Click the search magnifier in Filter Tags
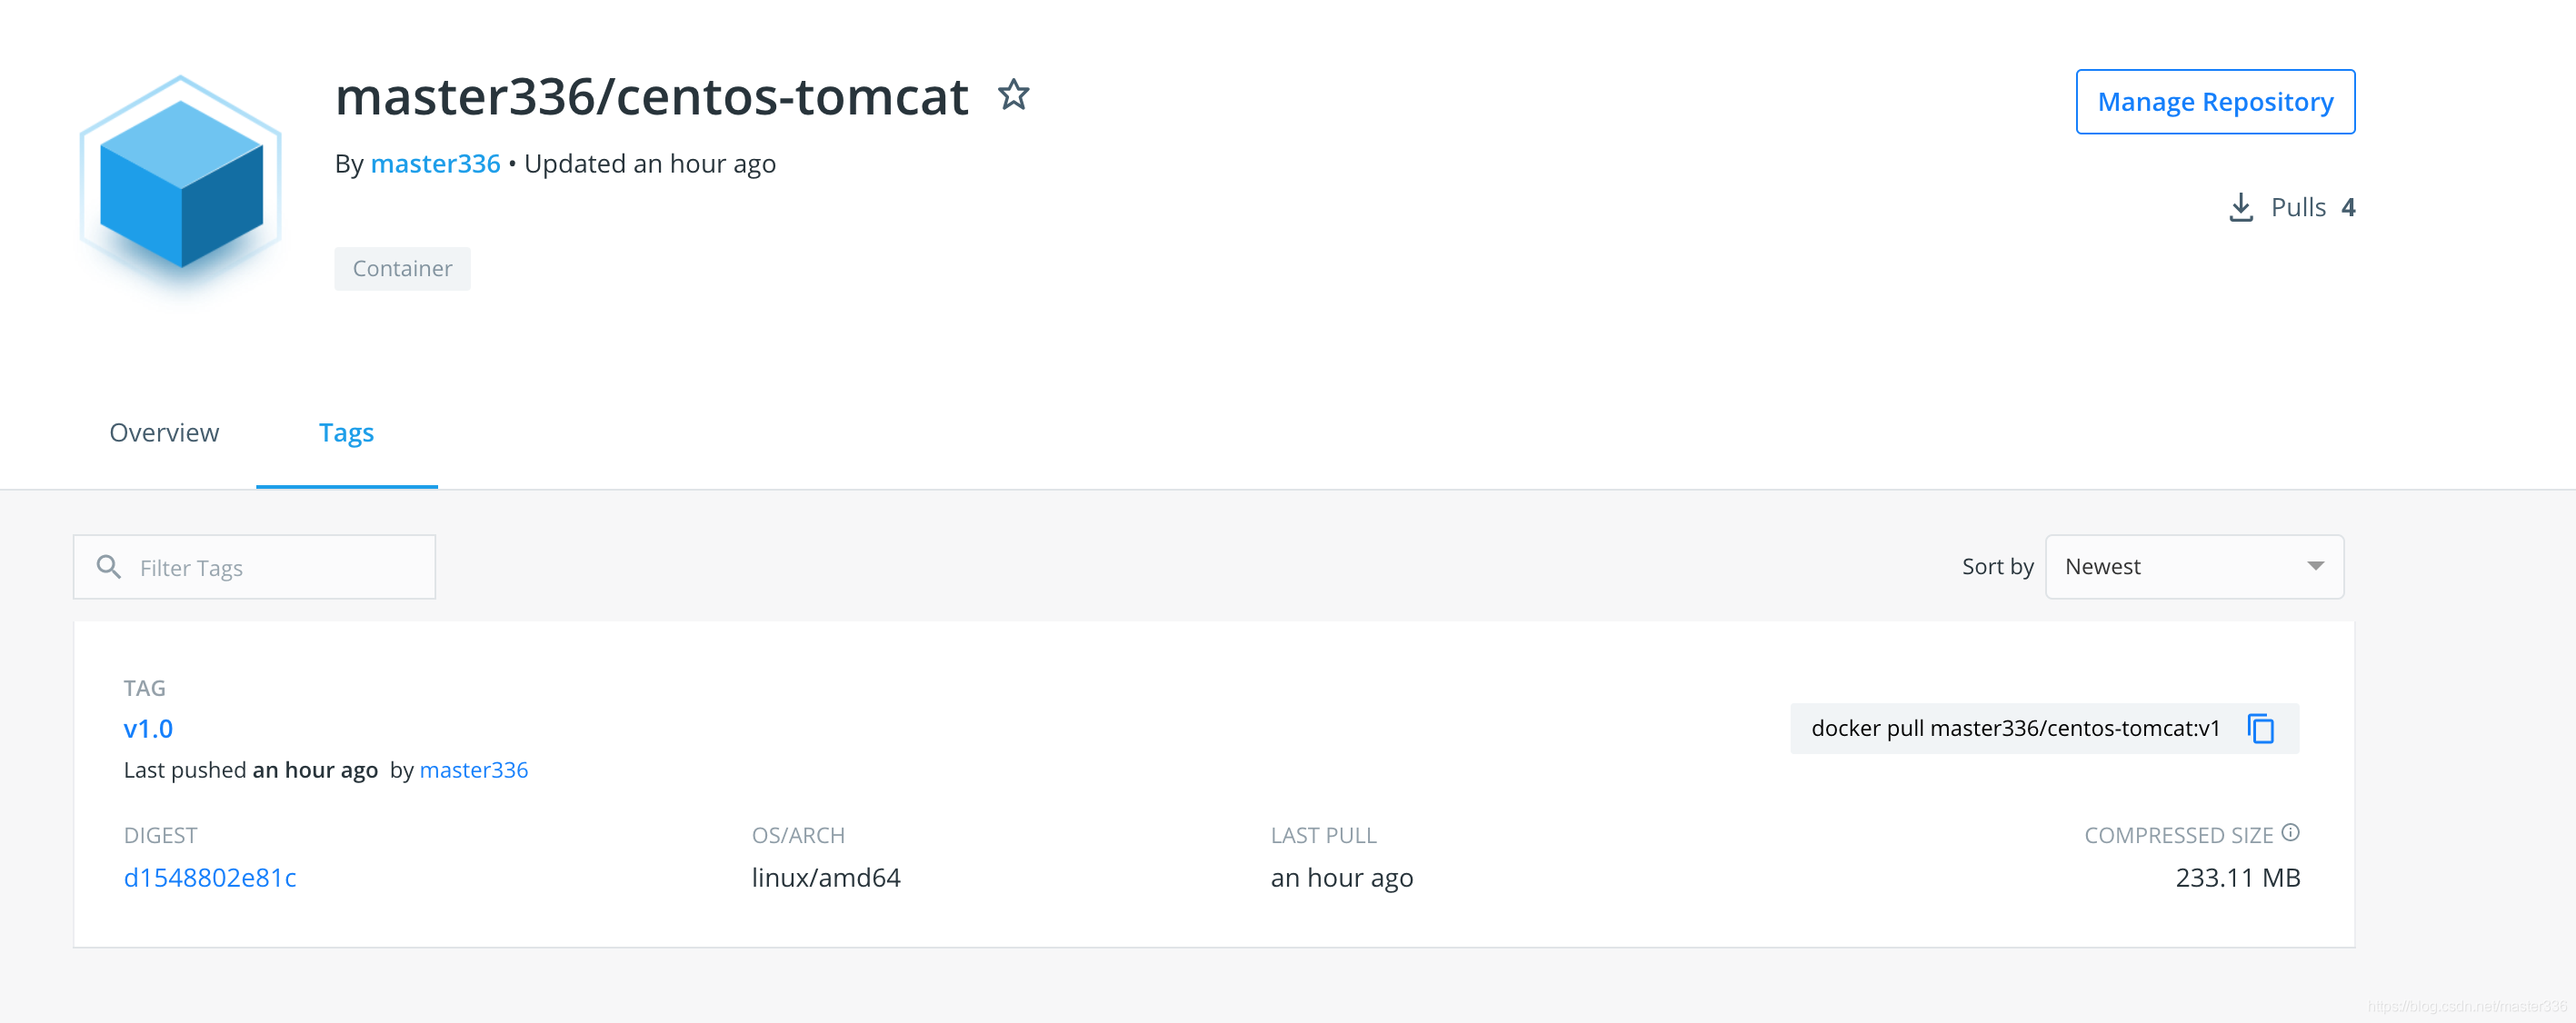 [x=108, y=567]
